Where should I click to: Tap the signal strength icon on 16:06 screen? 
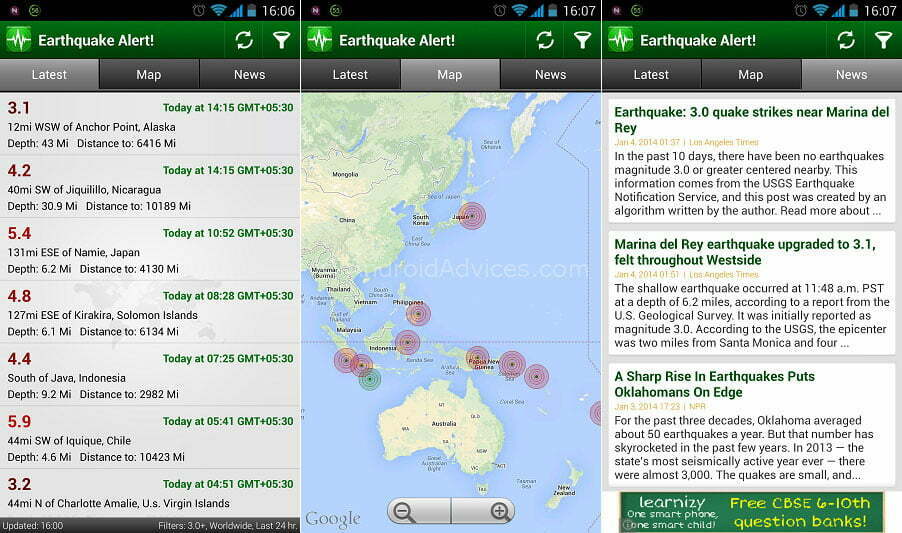coord(236,10)
